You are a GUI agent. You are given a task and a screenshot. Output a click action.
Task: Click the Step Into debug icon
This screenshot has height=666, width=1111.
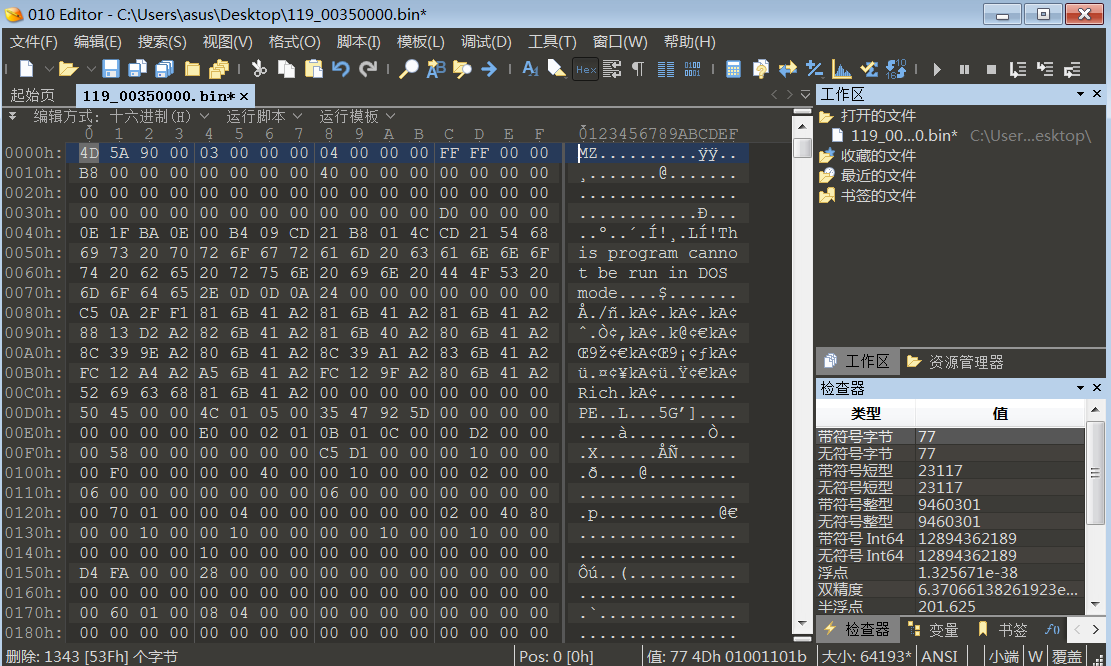pos(1045,69)
